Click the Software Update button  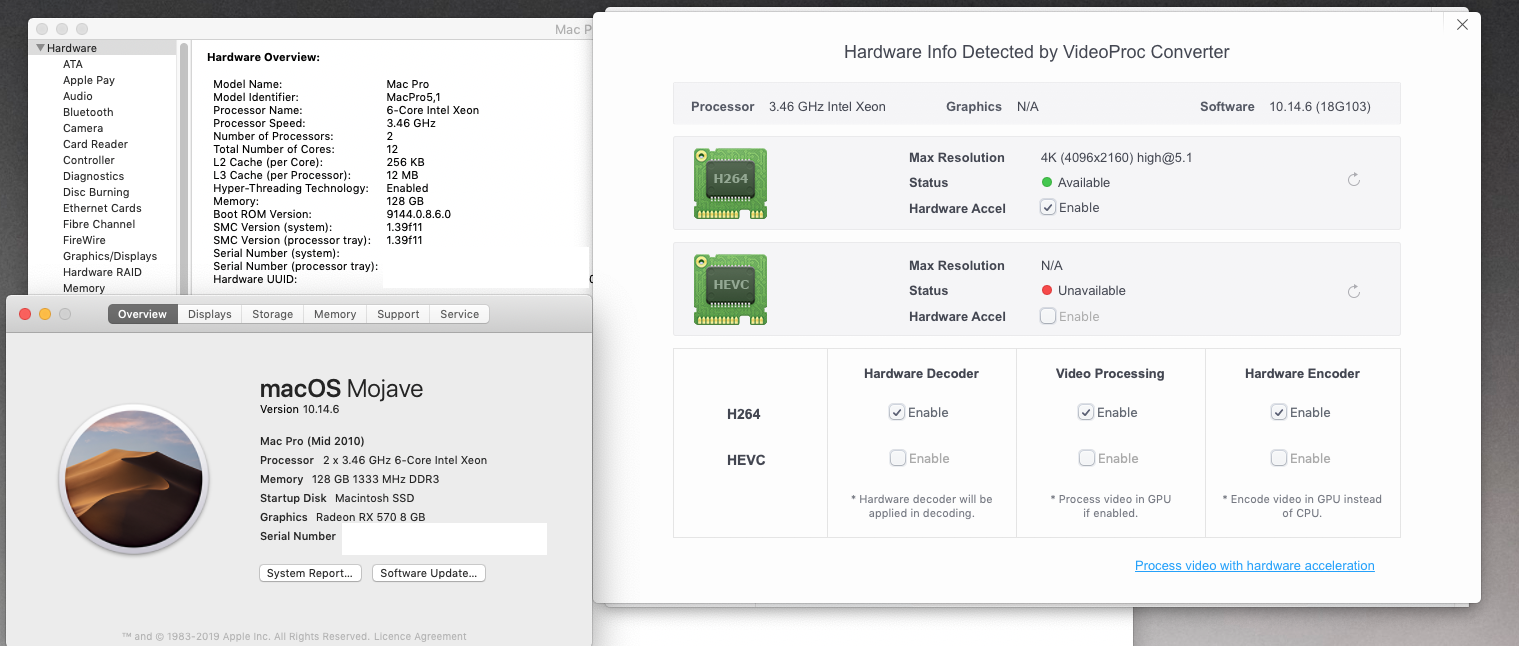(x=429, y=573)
